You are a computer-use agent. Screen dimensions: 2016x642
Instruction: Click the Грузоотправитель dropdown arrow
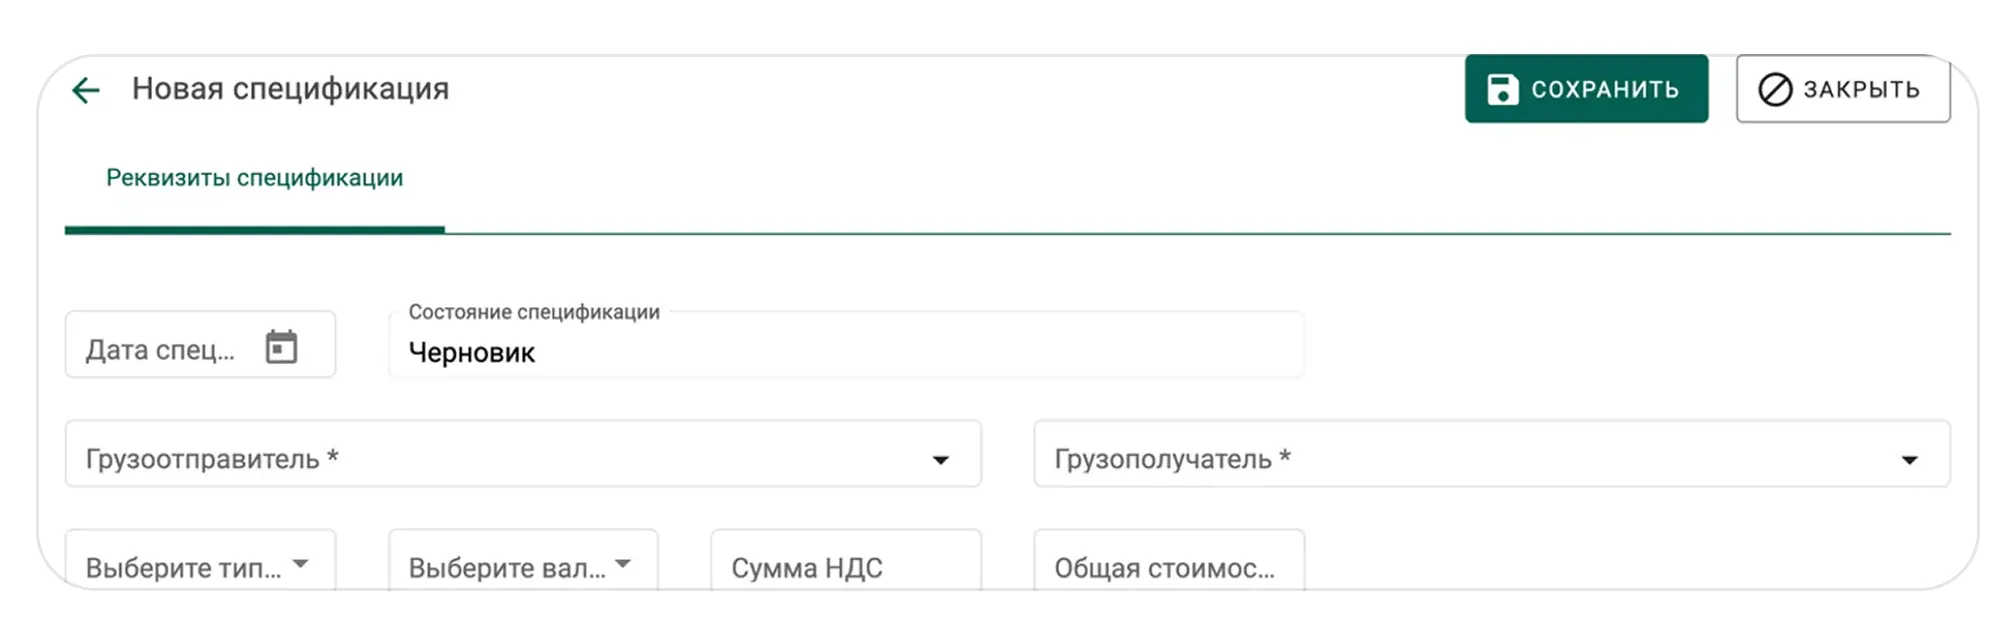(940, 460)
